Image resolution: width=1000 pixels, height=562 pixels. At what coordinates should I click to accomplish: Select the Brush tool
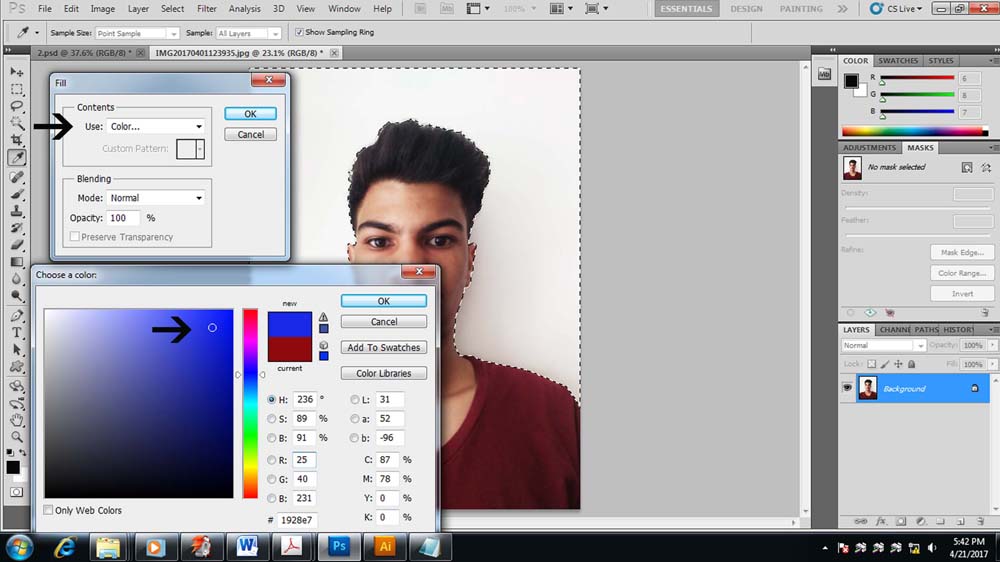[x=17, y=194]
